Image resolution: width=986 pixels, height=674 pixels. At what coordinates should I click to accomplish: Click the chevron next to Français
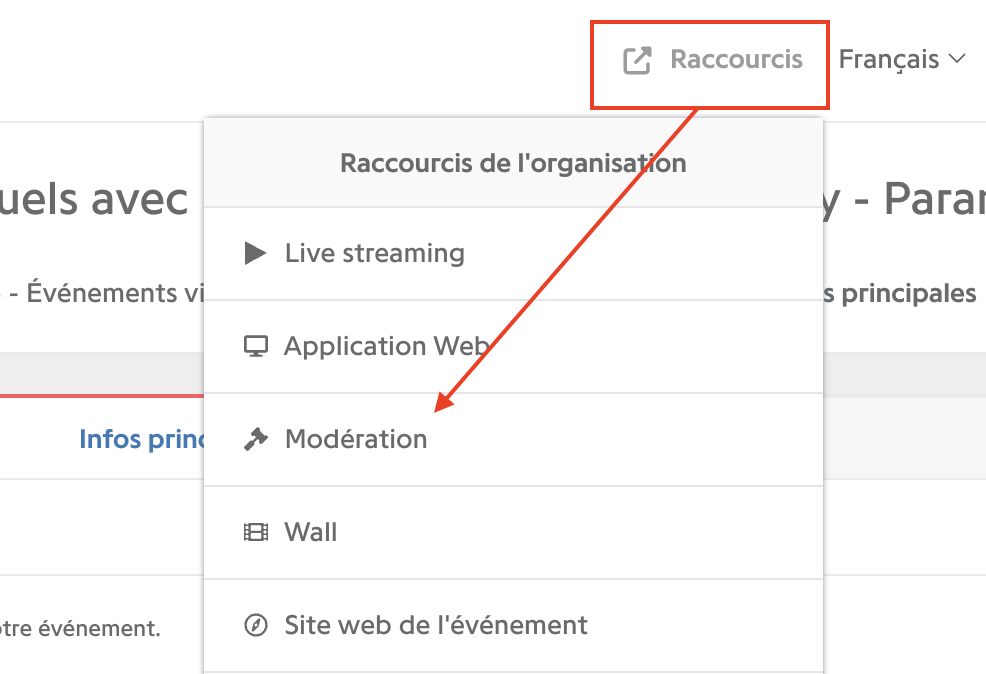click(x=957, y=58)
